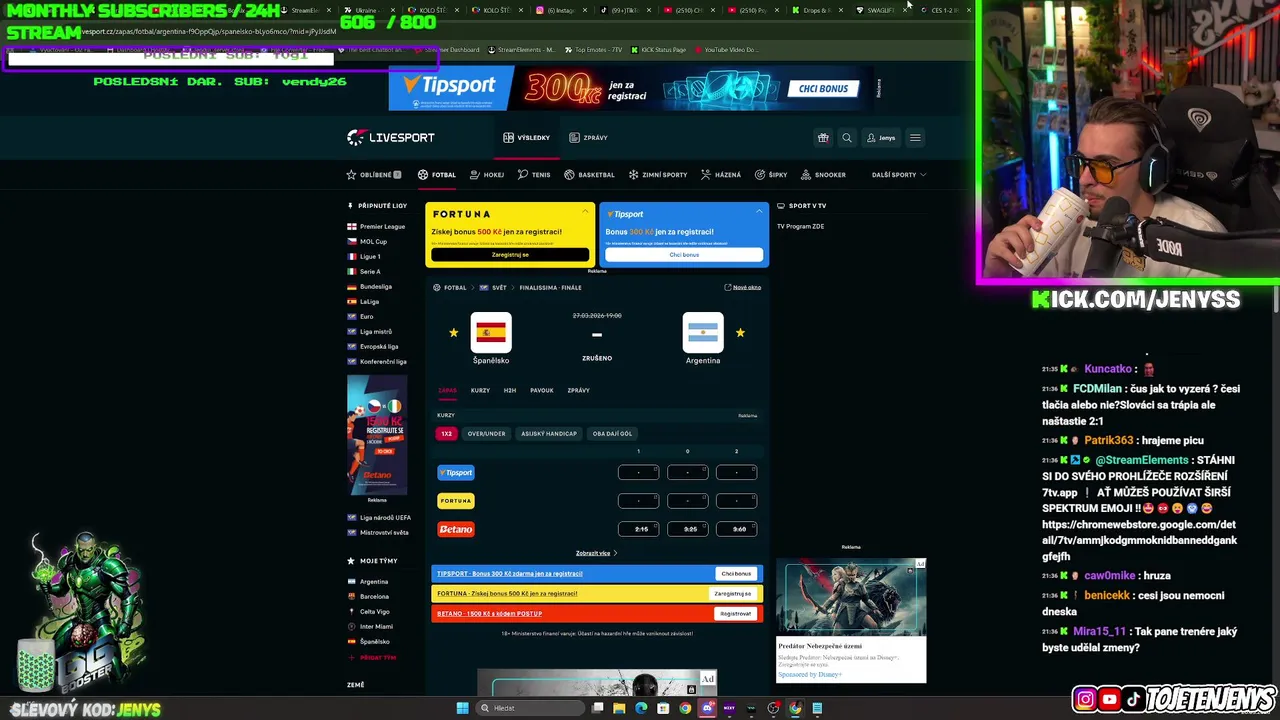This screenshot has width=1280, height=720.
Task: Click the Betano bookmaker logo in odds
Action: click(x=456, y=529)
